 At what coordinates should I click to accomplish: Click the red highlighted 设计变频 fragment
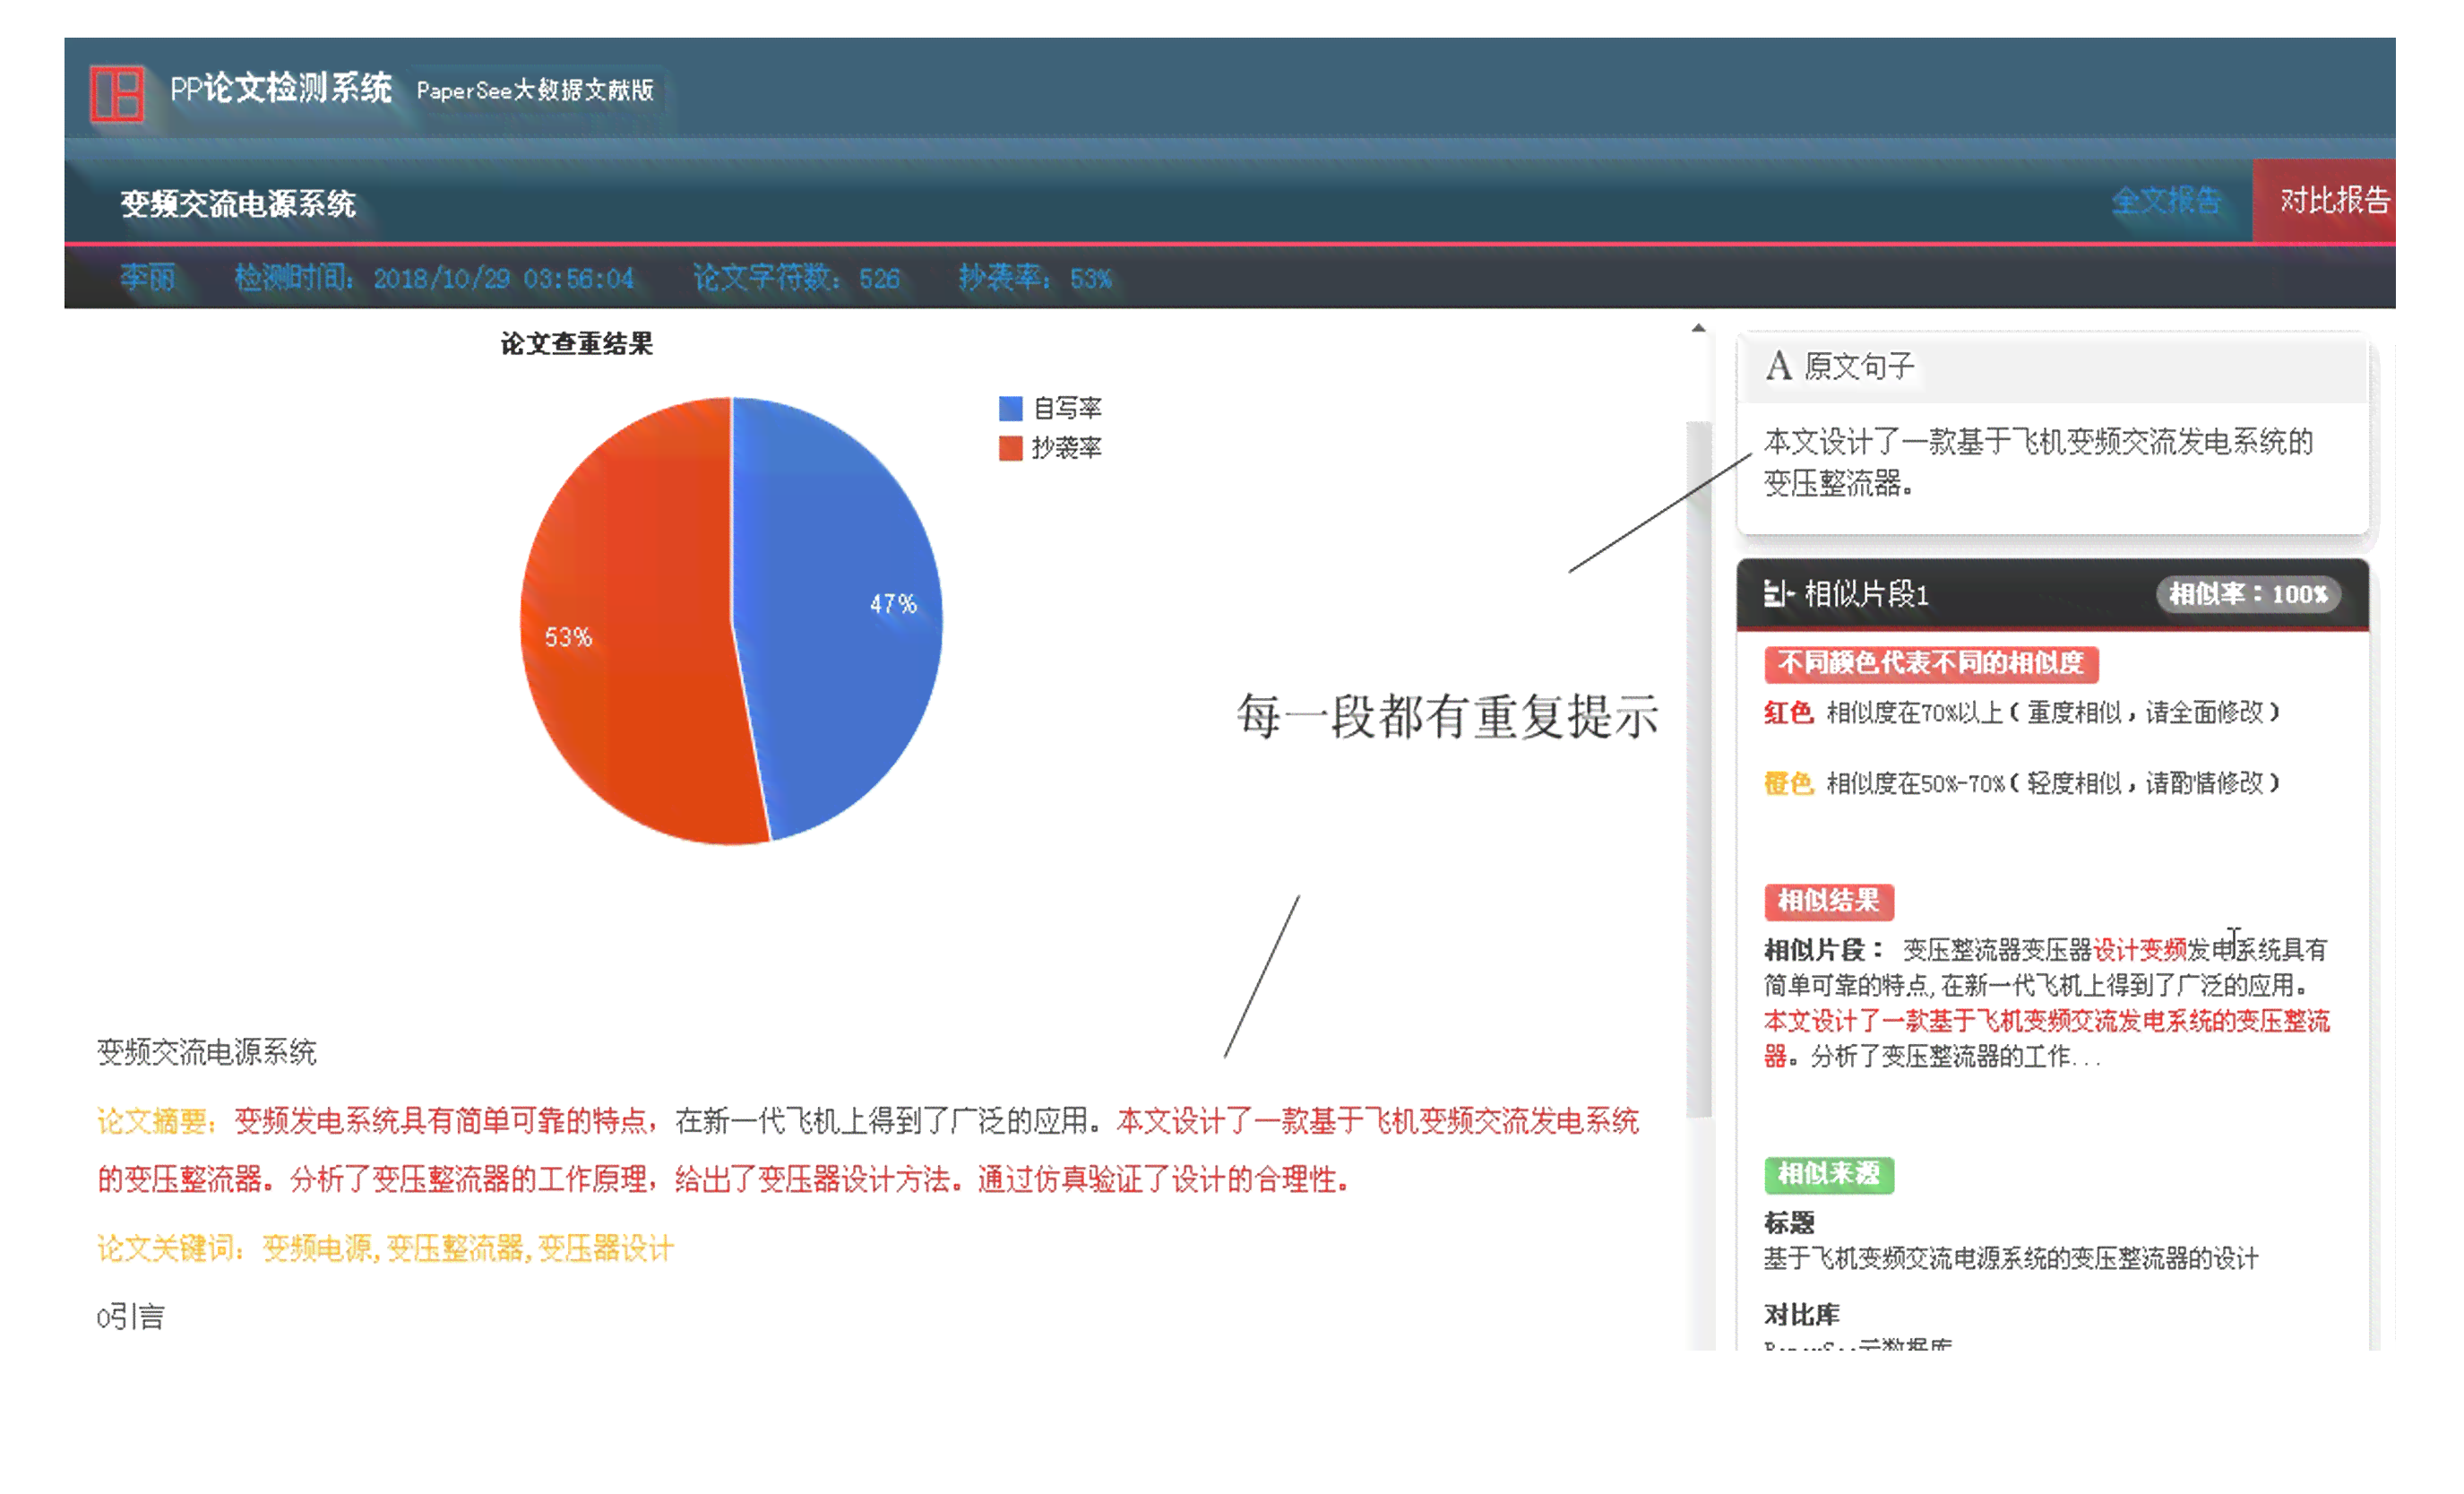point(2139,949)
